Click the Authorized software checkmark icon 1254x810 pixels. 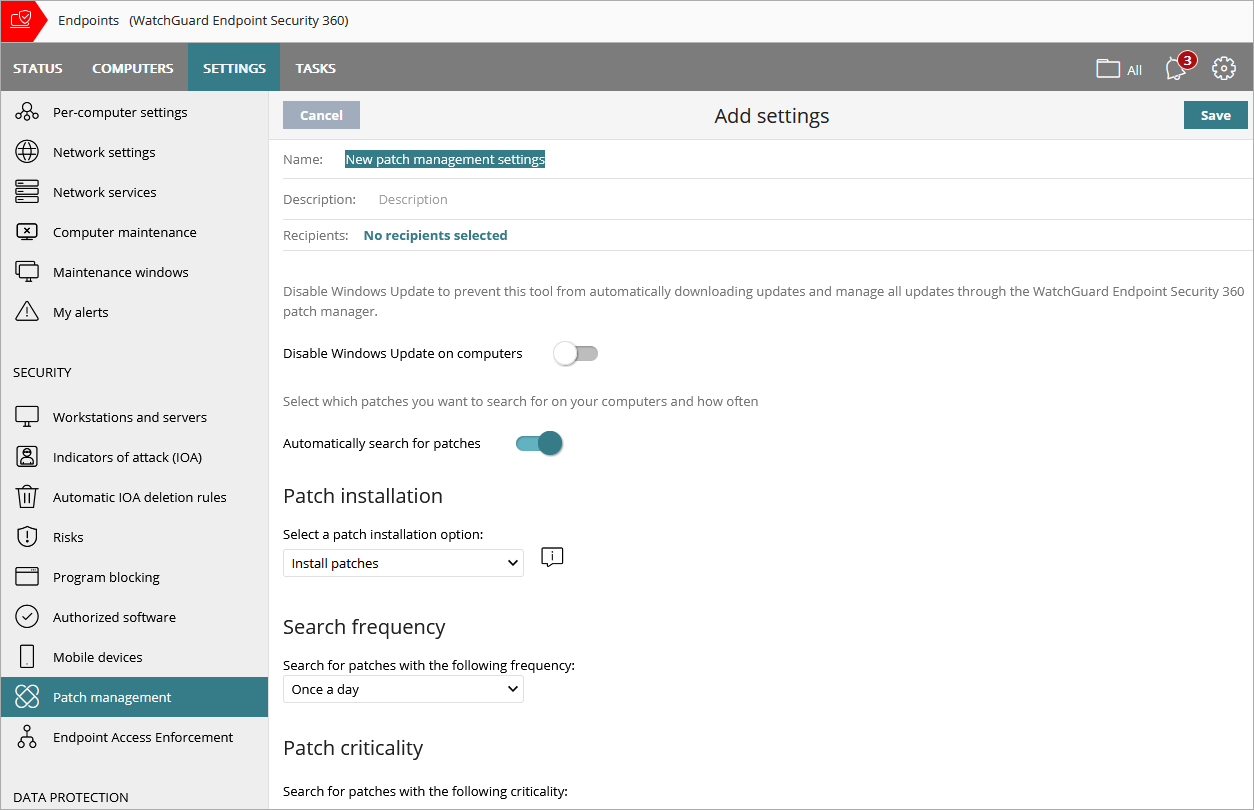(27, 617)
